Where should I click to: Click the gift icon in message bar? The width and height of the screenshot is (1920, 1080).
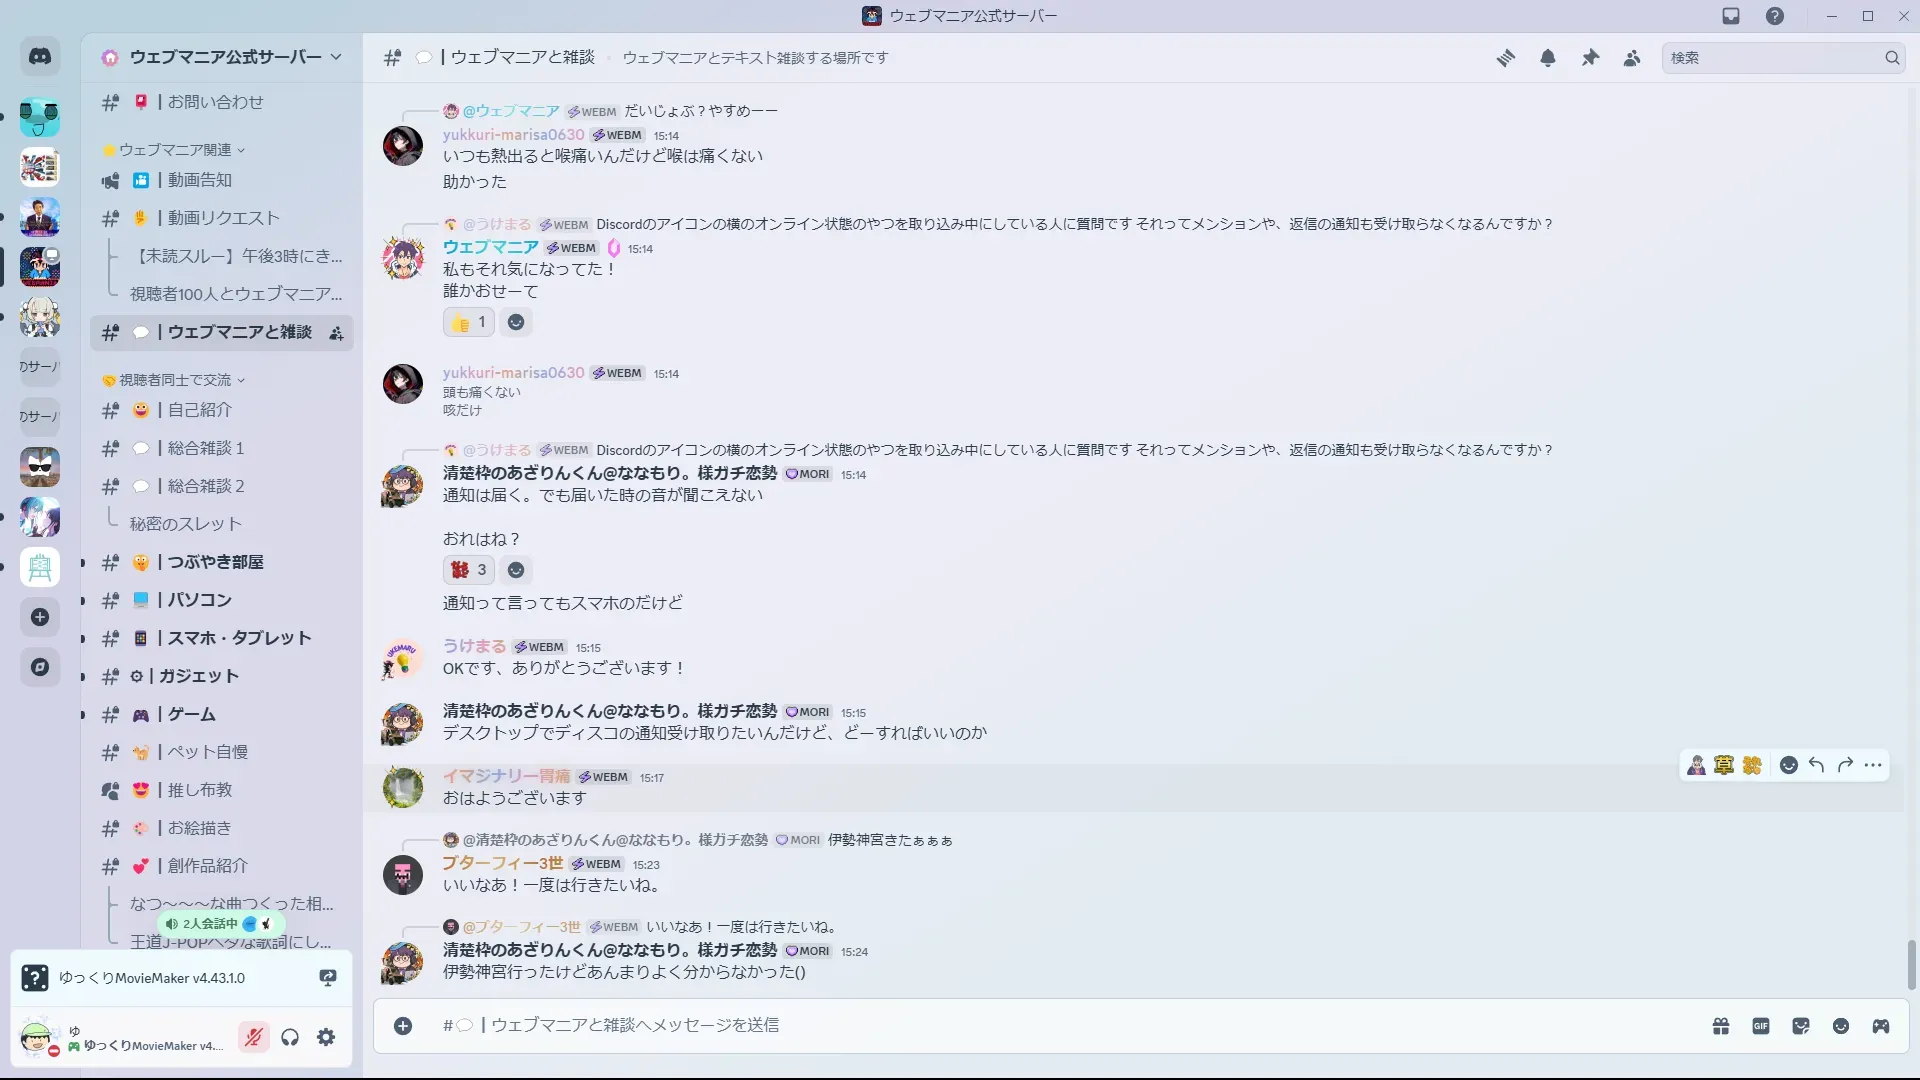(x=1721, y=1026)
